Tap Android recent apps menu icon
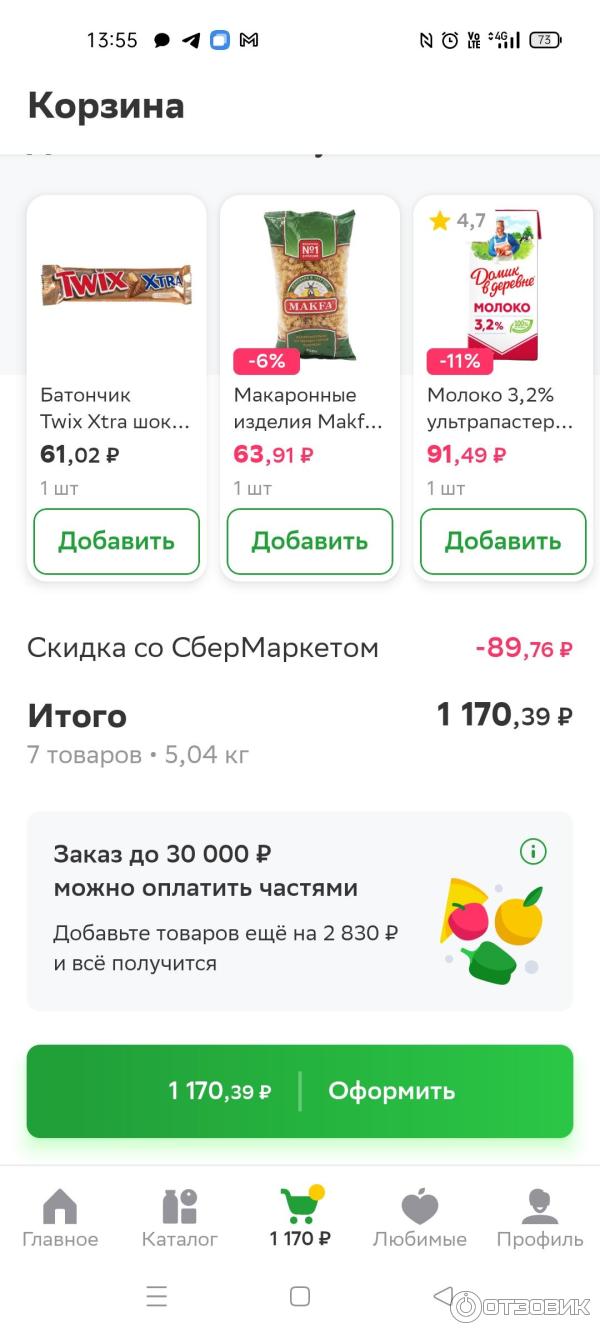Viewport: 600px width, 1333px height. [157, 1297]
